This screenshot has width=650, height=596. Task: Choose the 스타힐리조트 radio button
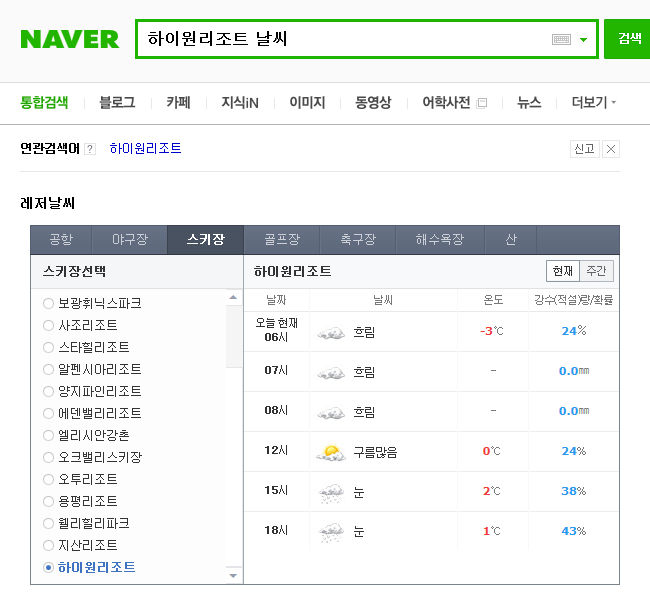(x=49, y=348)
